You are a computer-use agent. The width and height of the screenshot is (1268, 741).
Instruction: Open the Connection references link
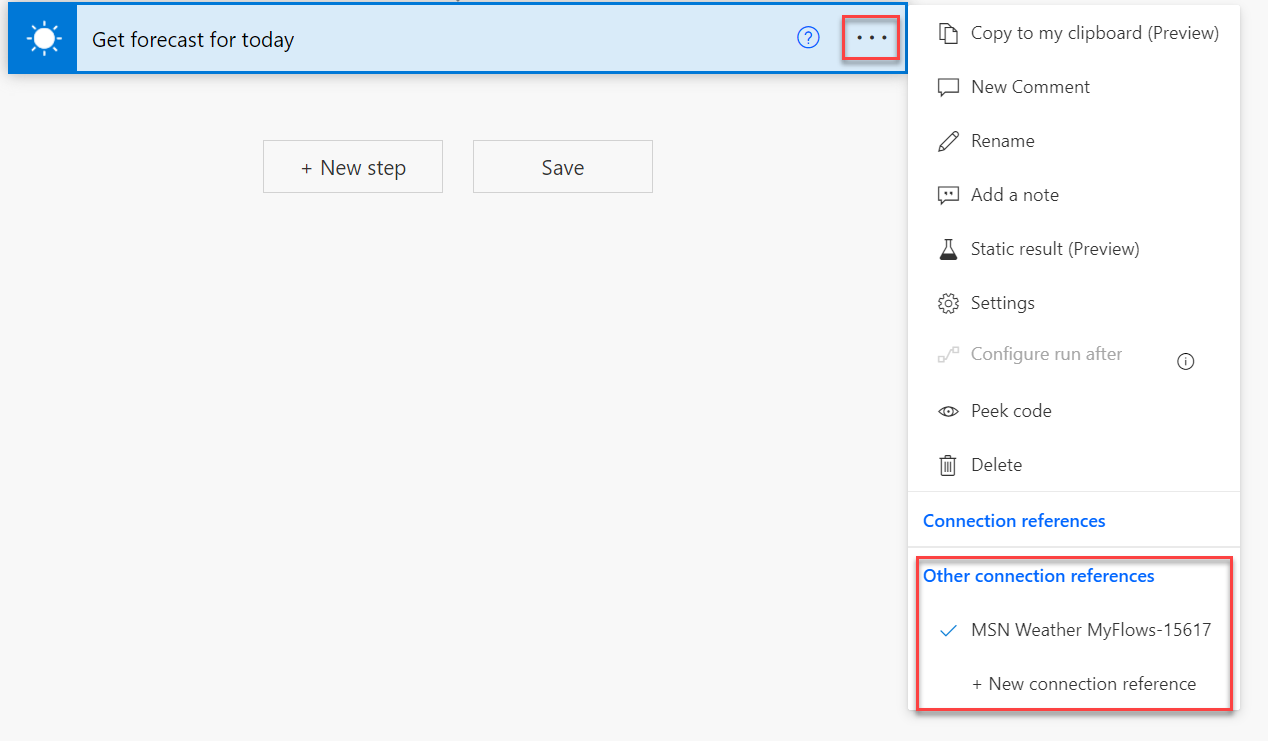[x=1013, y=520]
